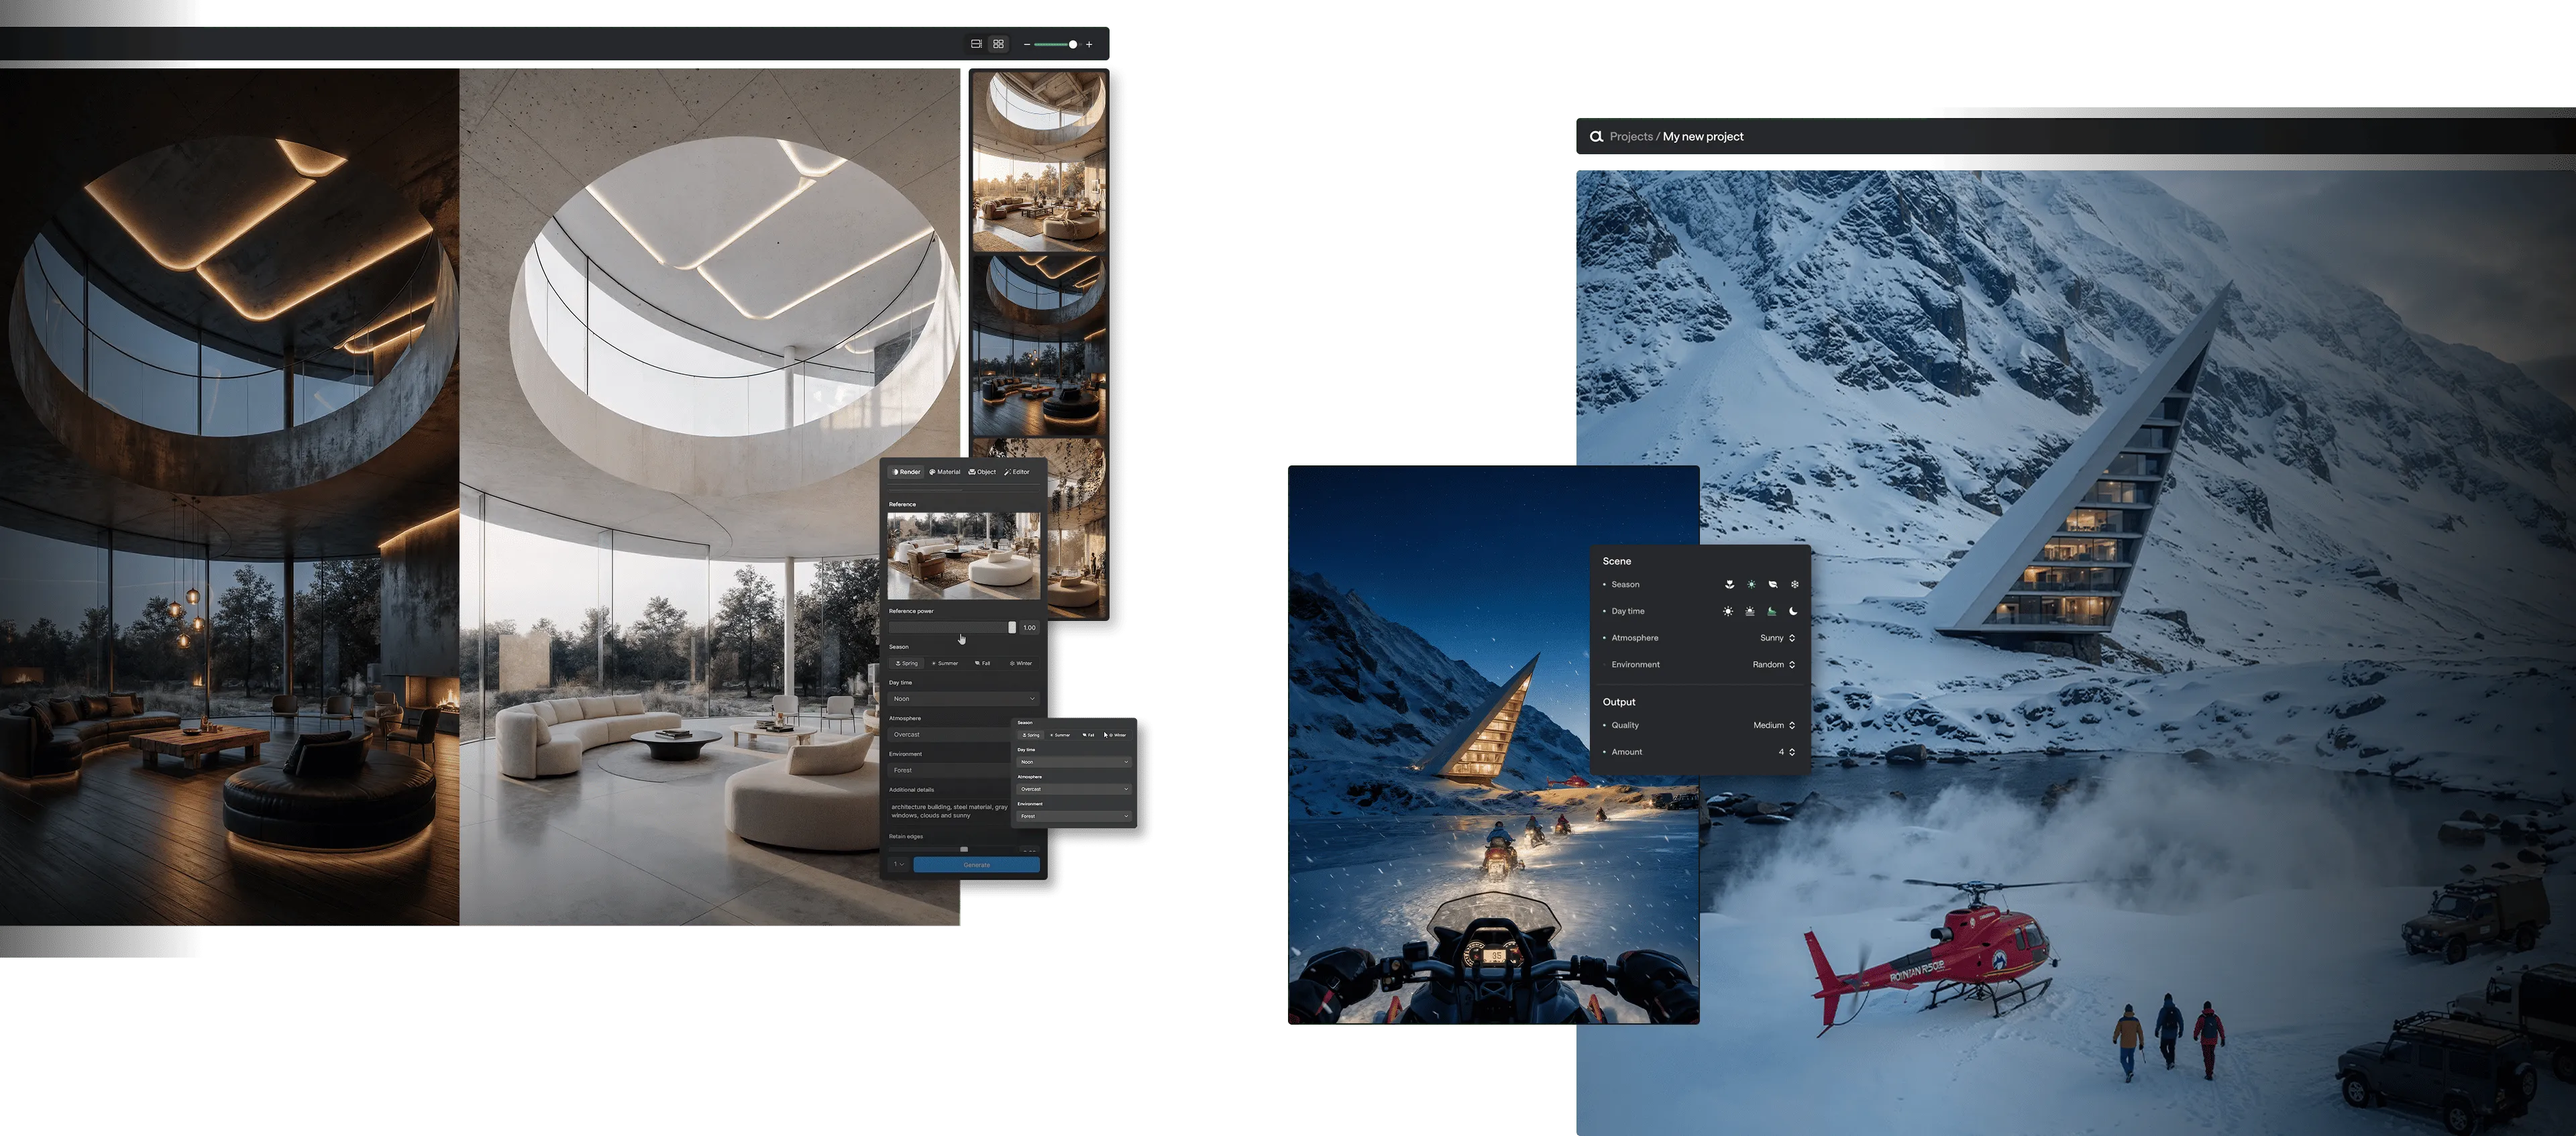Switch to grid view layout icon
This screenshot has height=1136, width=2576.
(x=998, y=44)
